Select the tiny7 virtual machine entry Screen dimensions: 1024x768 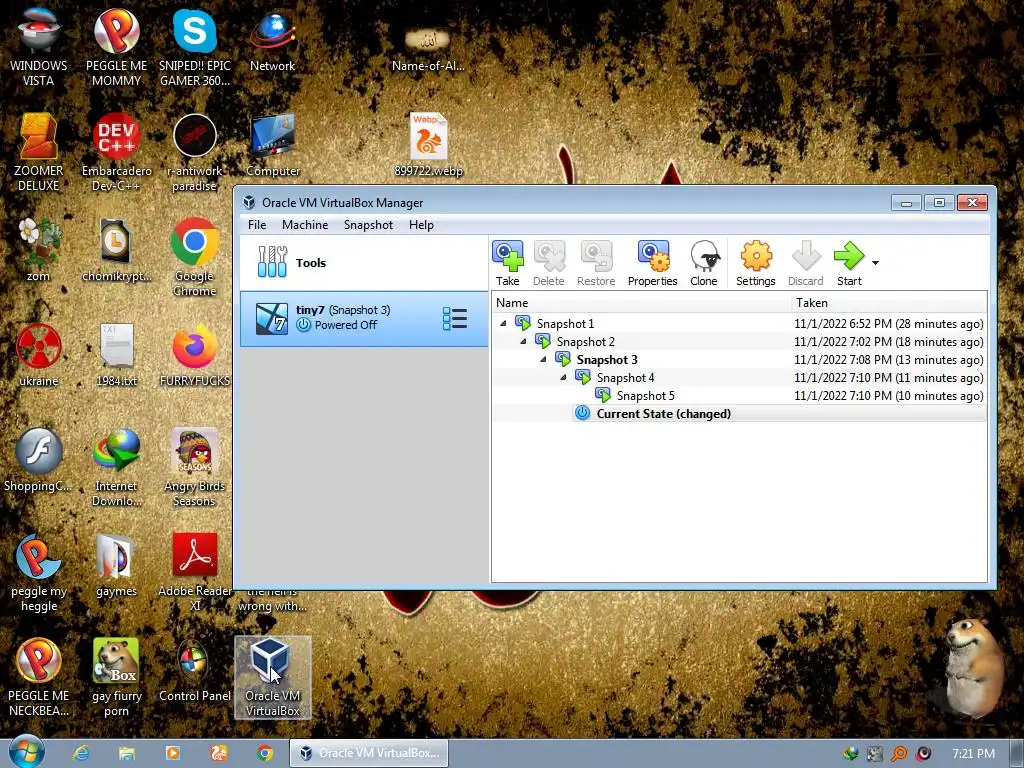pos(364,319)
